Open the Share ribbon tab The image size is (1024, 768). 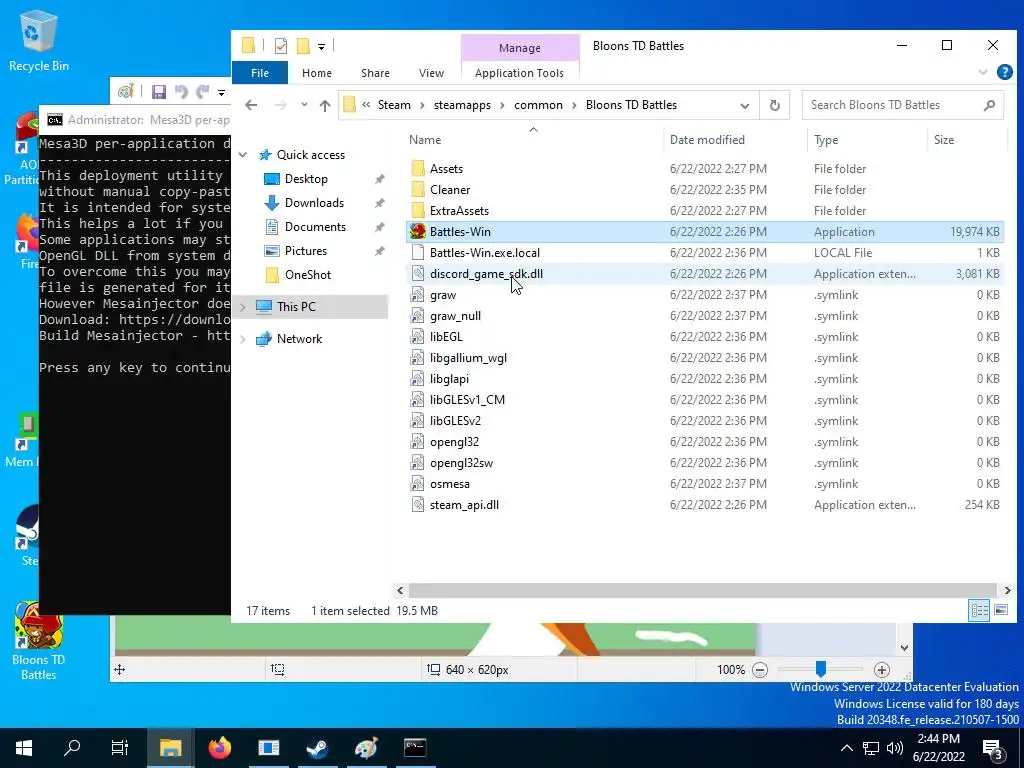click(x=375, y=73)
